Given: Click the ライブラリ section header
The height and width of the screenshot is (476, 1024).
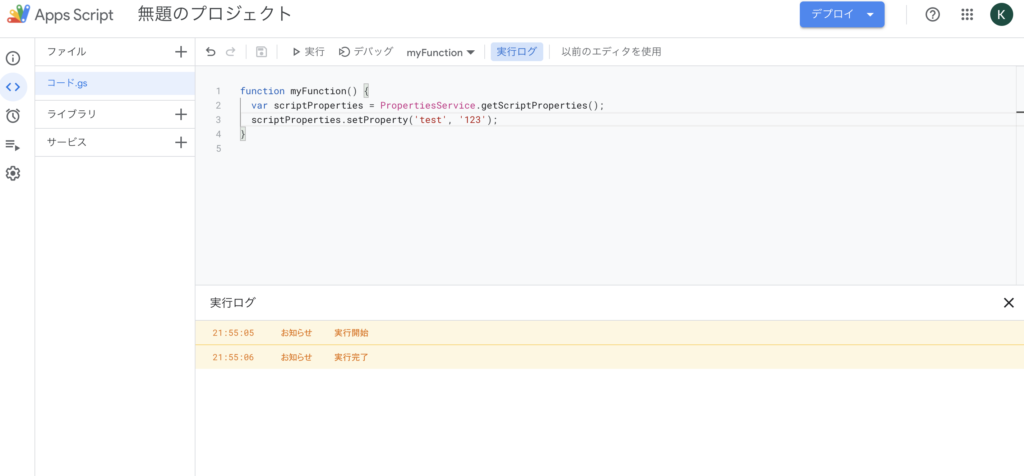Looking at the screenshot, I should click(x=72, y=114).
